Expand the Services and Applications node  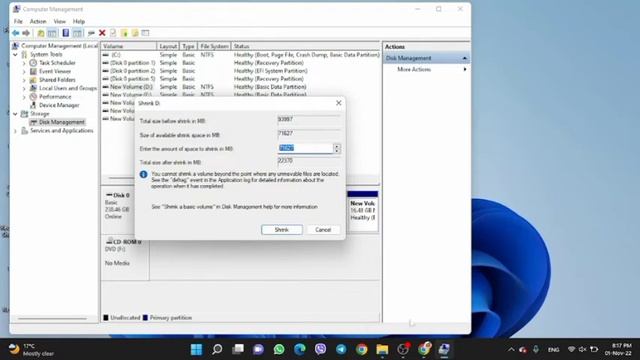click(x=16, y=131)
